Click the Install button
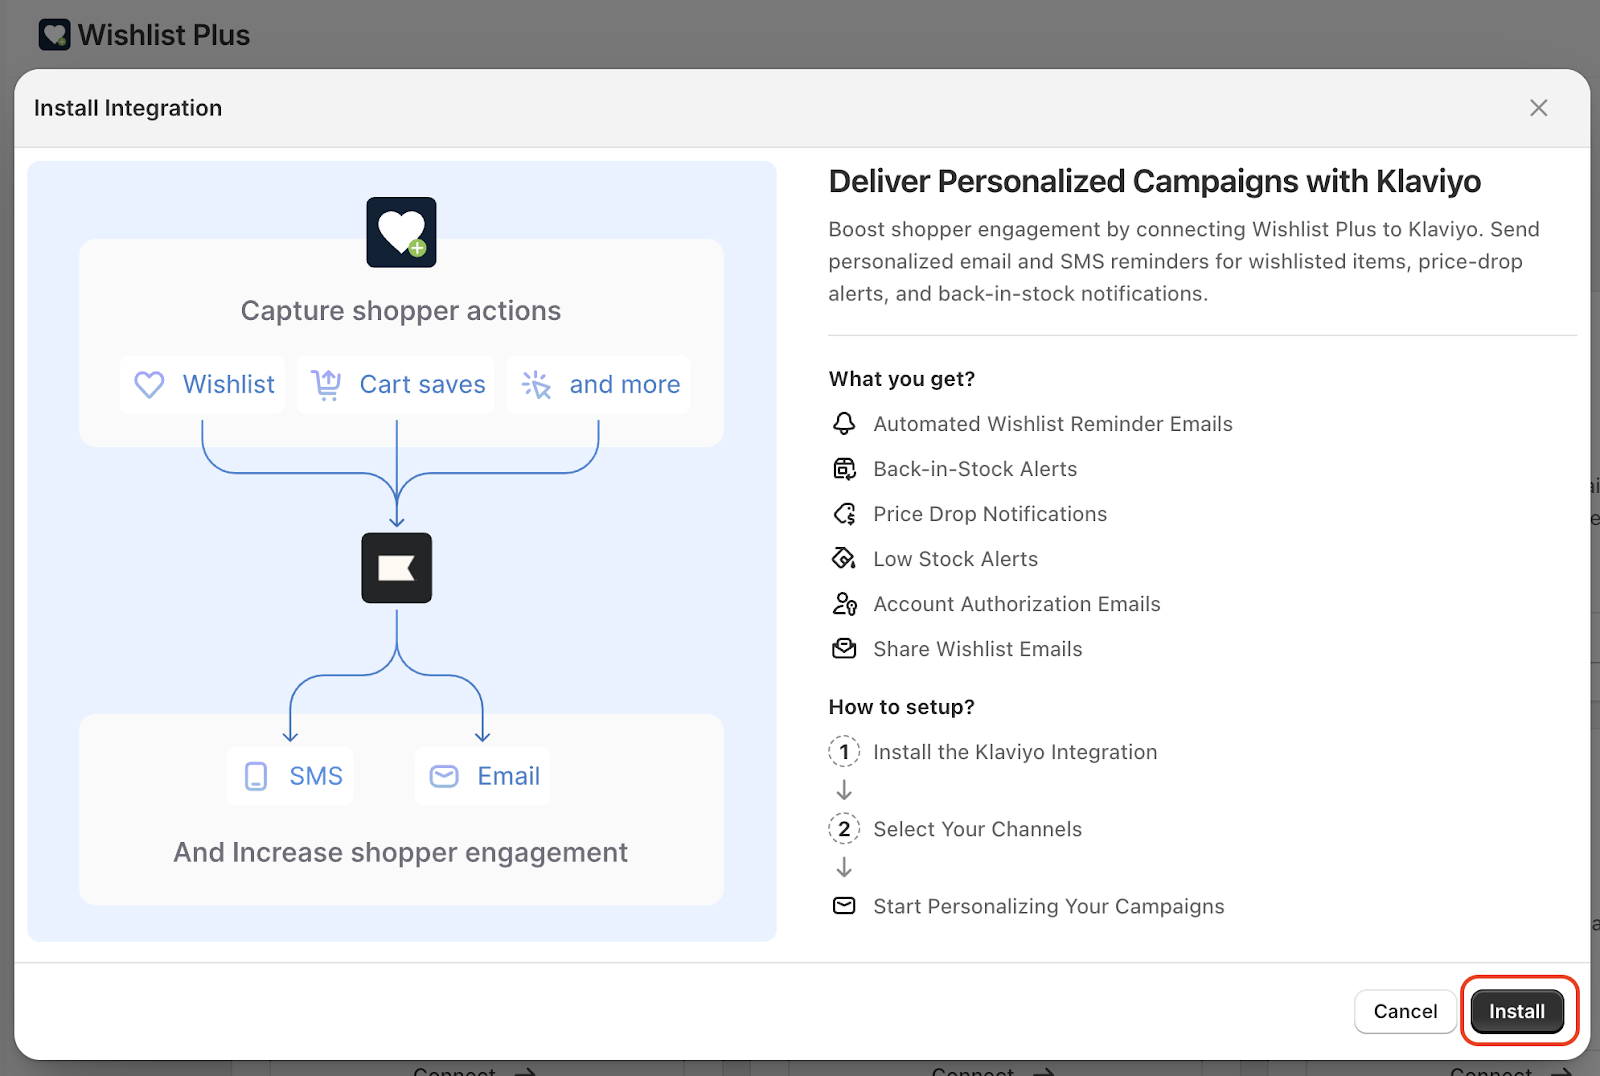Image resolution: width=1600 pixels, height=1076 pixels. point(1517,1011)
